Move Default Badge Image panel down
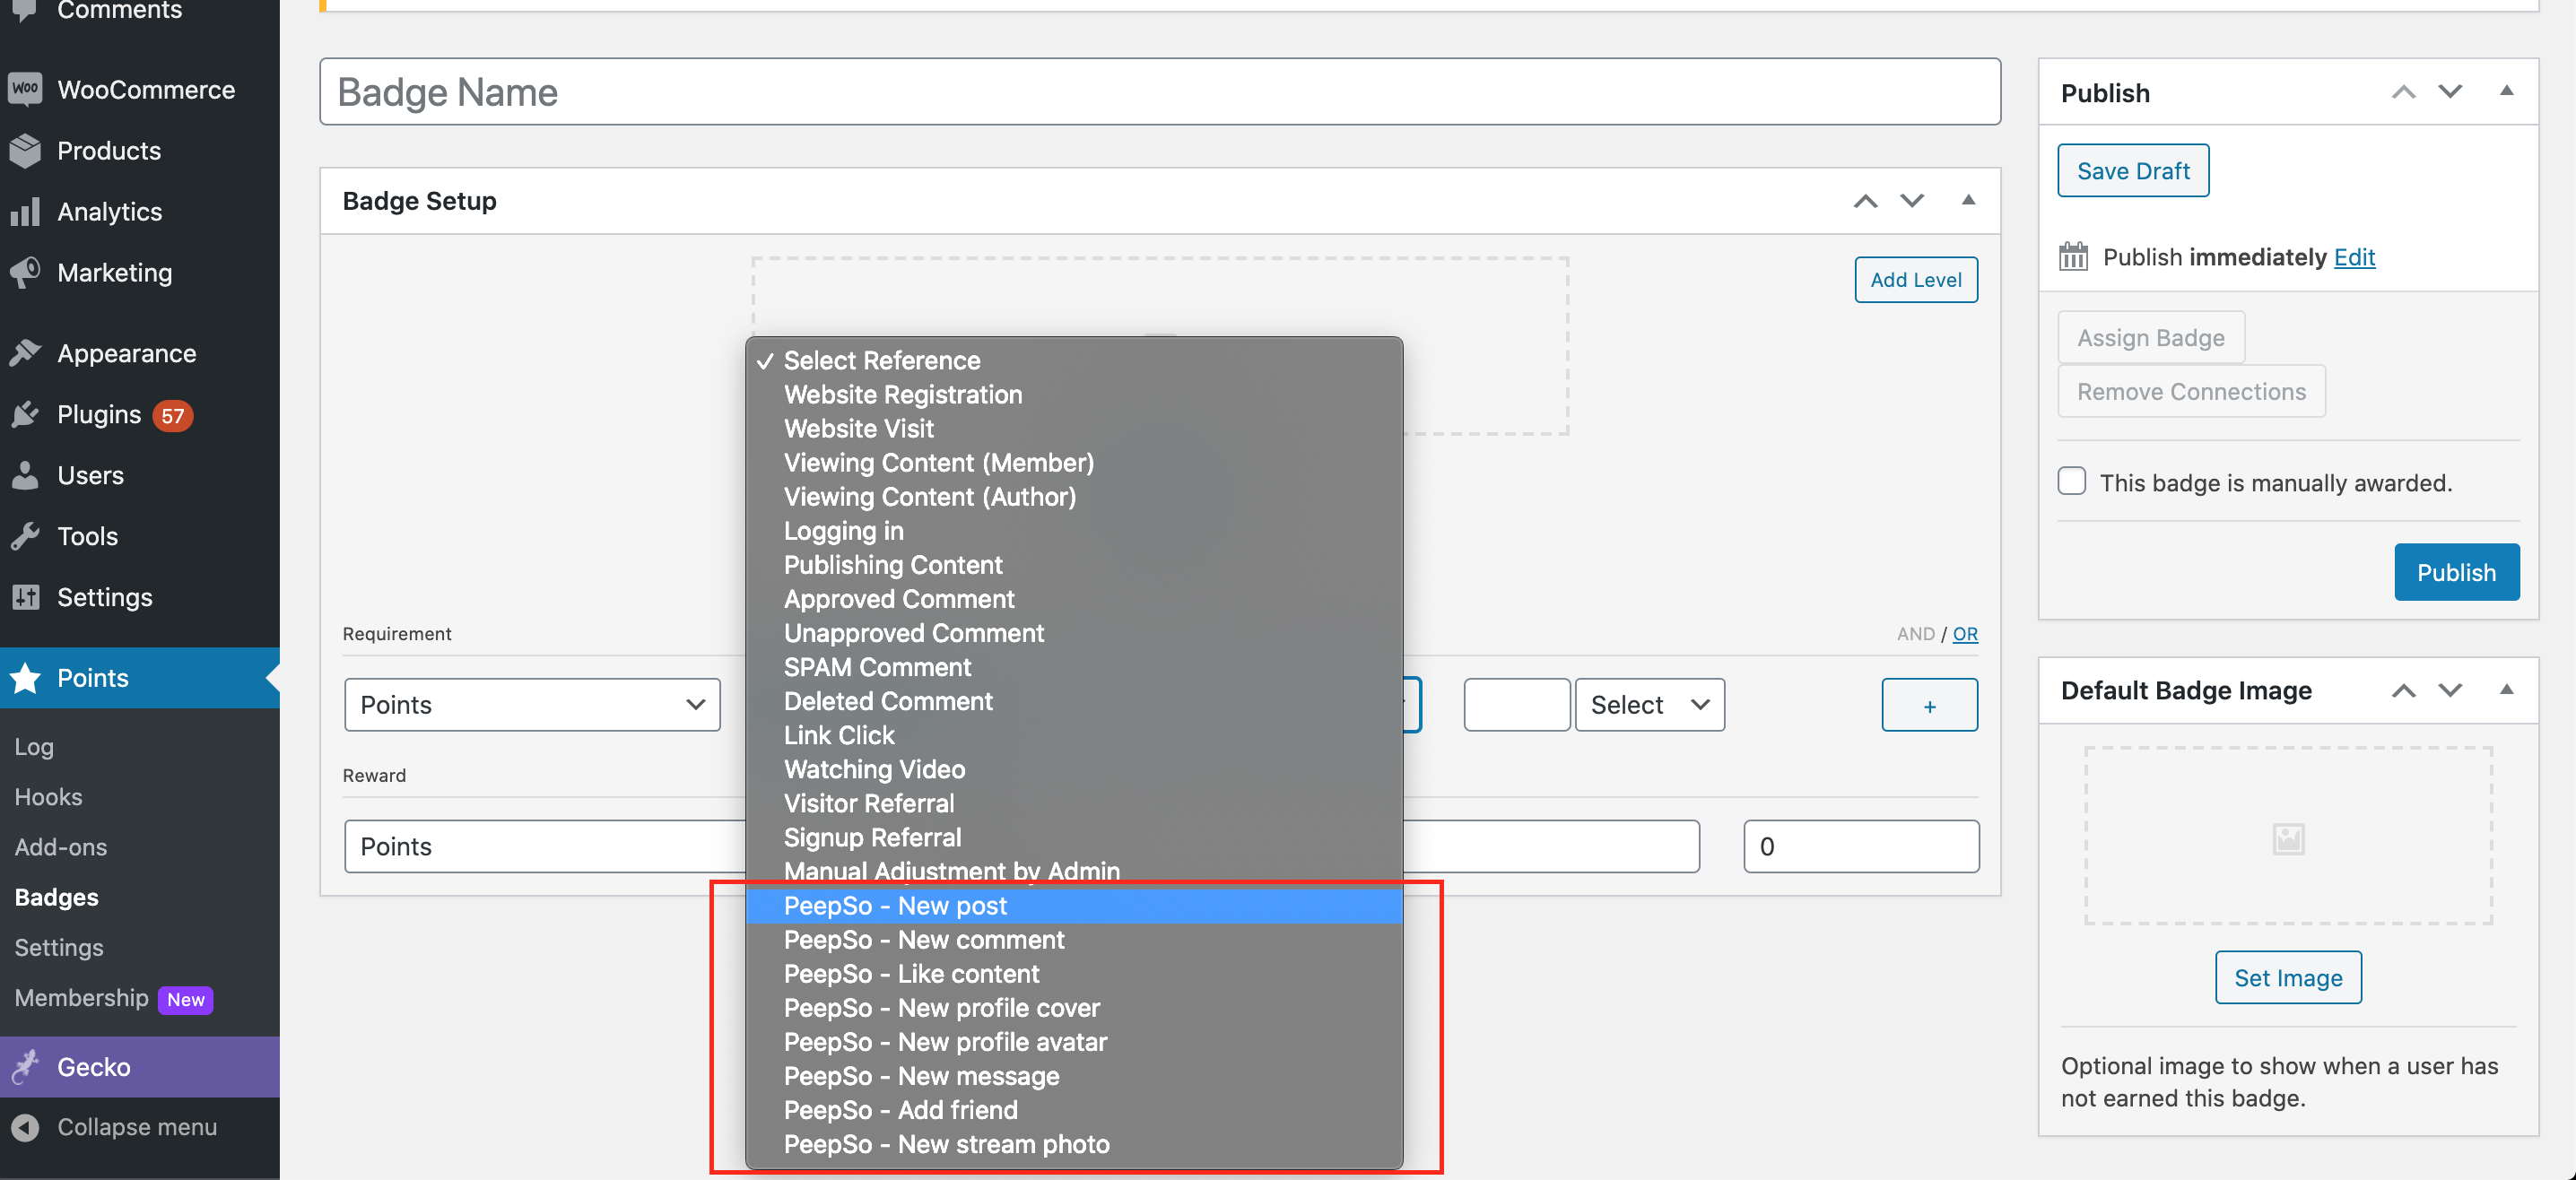 tap(2450, 690)
